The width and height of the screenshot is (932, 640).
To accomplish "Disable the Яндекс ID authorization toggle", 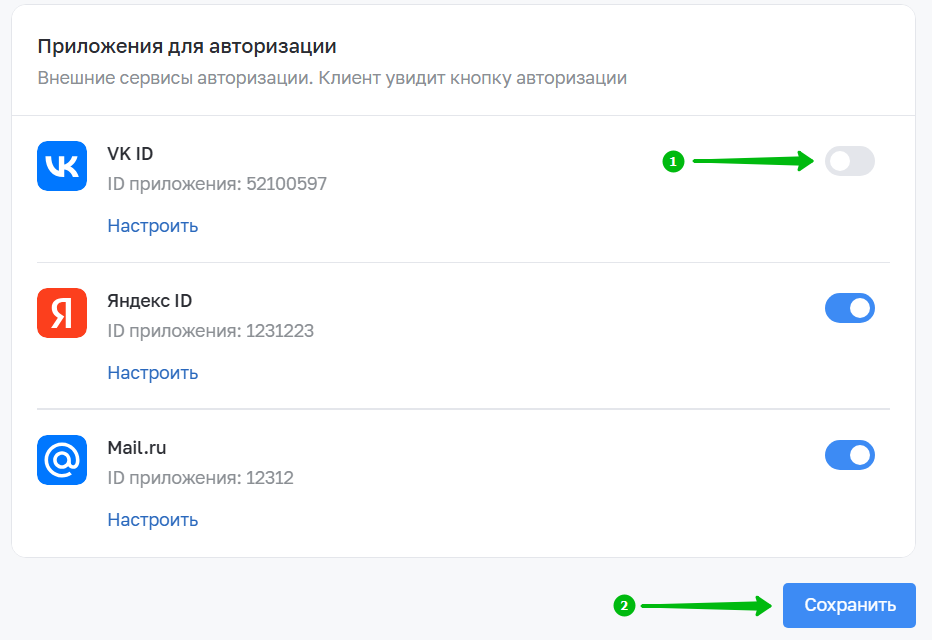I will 849,308.
